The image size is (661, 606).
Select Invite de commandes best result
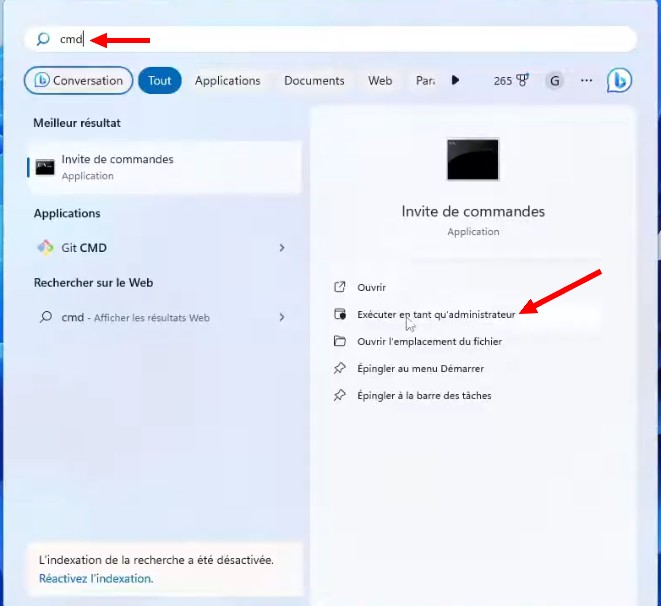pos(165,167)
